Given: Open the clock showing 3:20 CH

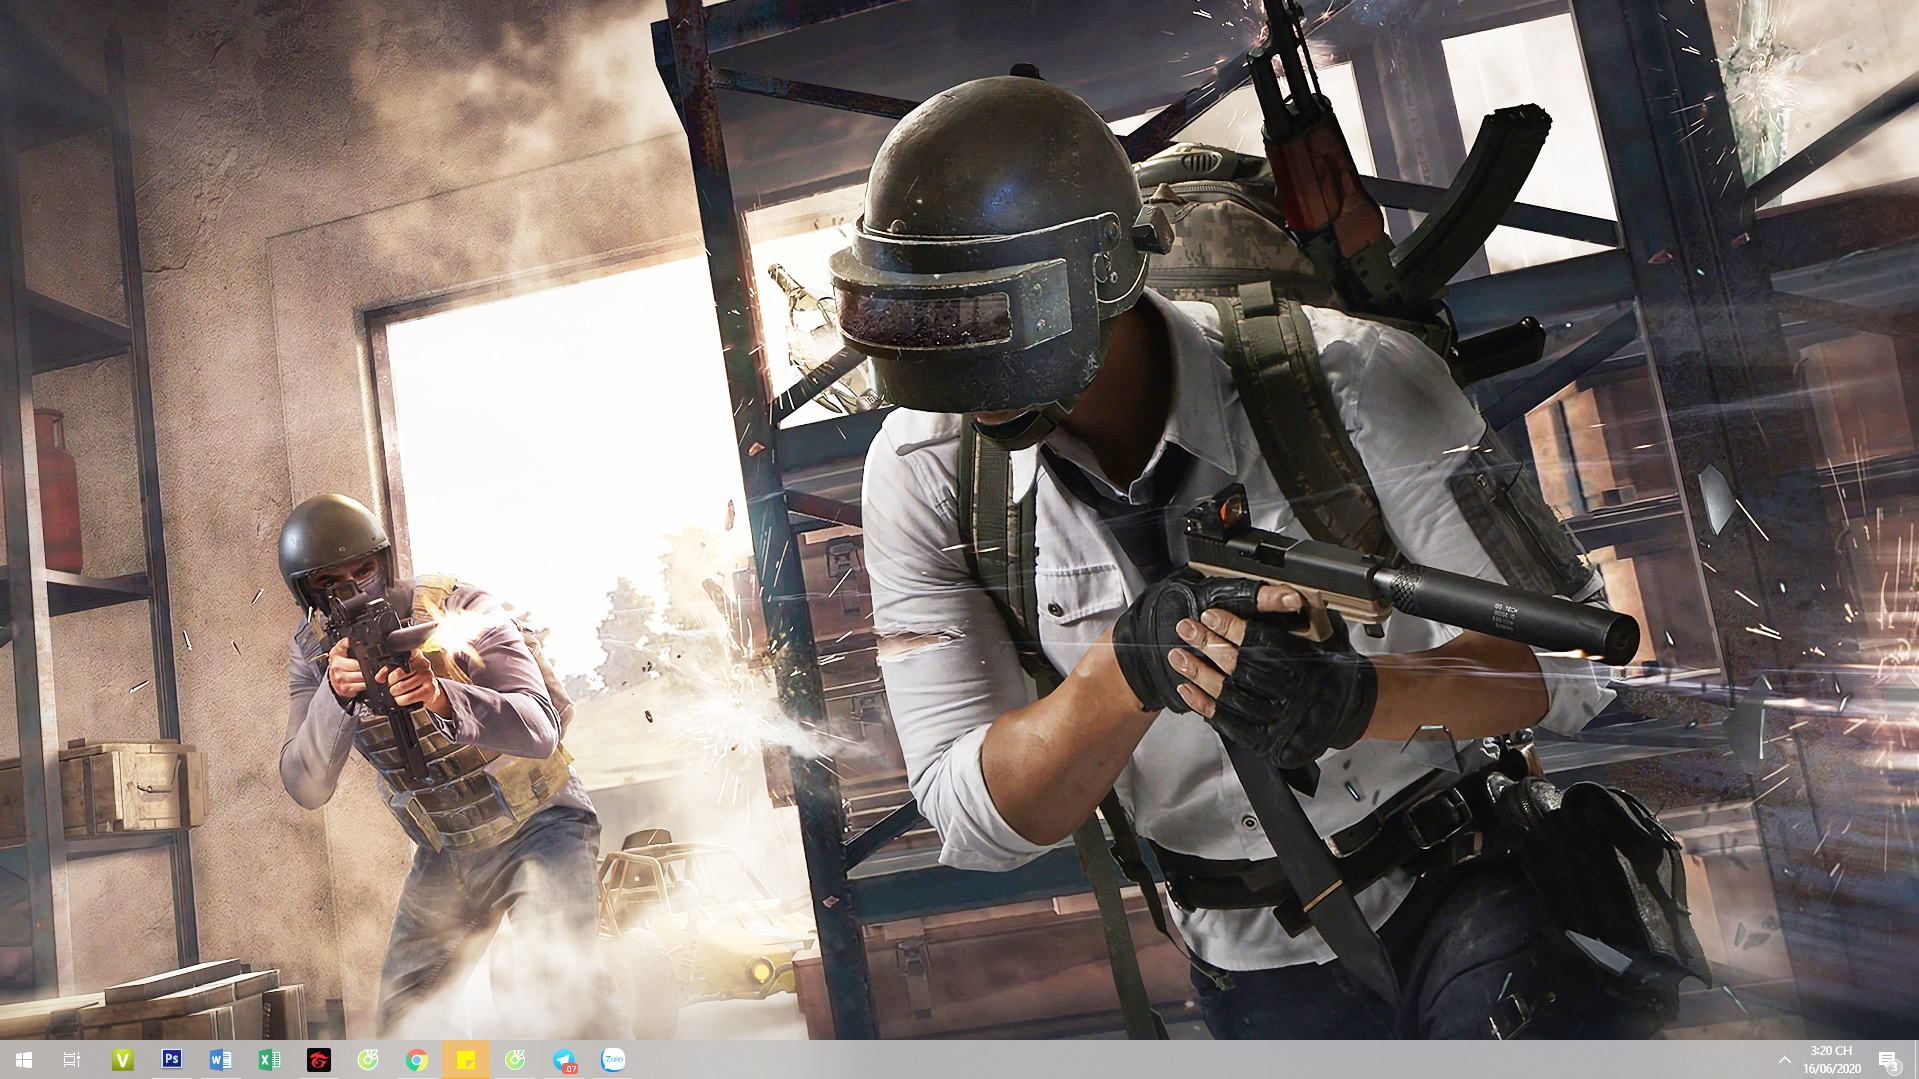Looking at the screenshot, I should (x=1831, y=1059).
